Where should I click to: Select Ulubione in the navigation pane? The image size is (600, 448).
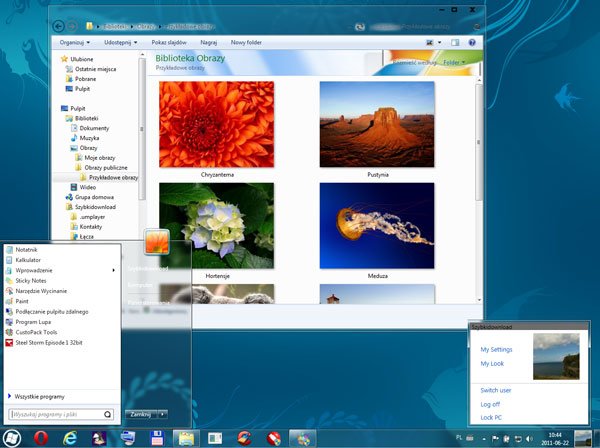click(77, 59)
